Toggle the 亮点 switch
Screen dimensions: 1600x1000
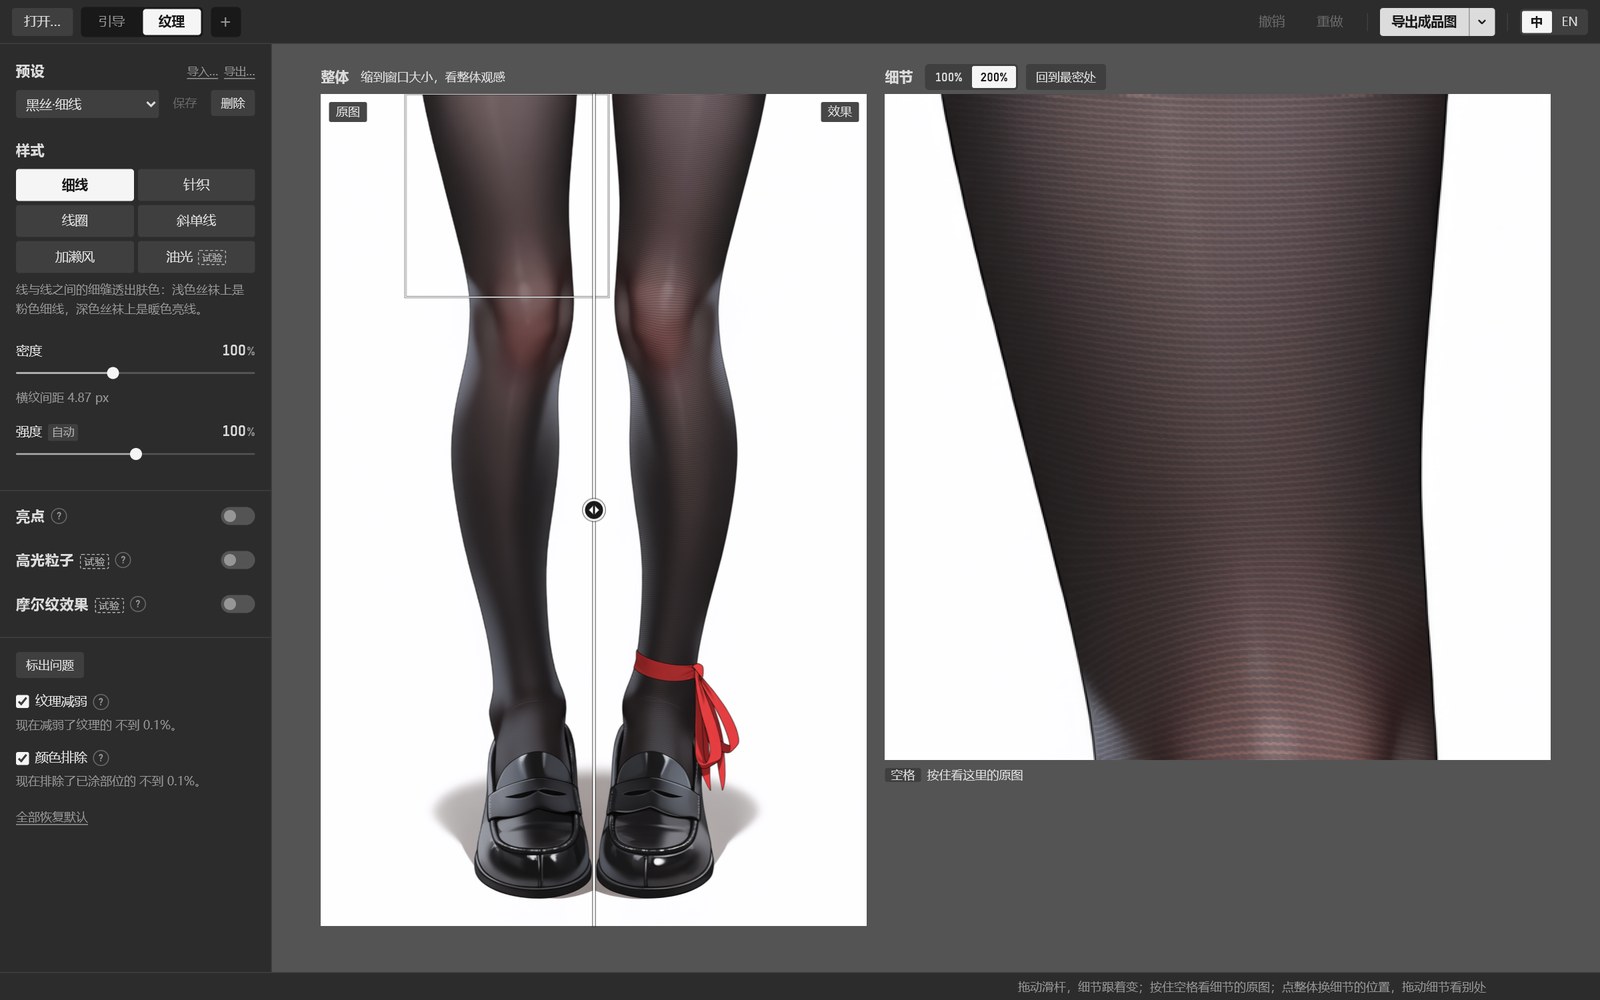(x=238, y=516)
